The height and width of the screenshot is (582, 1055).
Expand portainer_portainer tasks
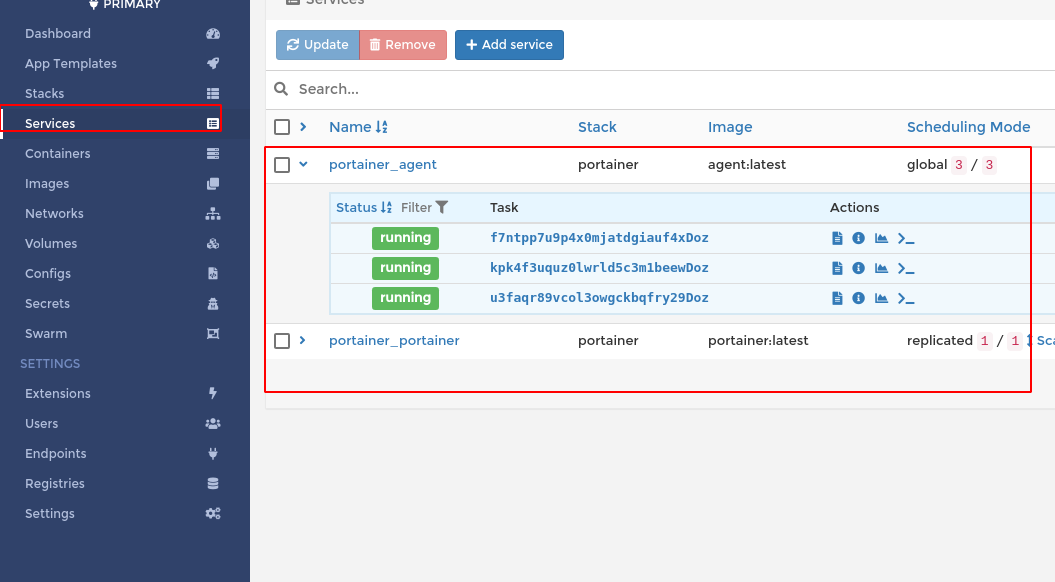(x=303, y=340)
